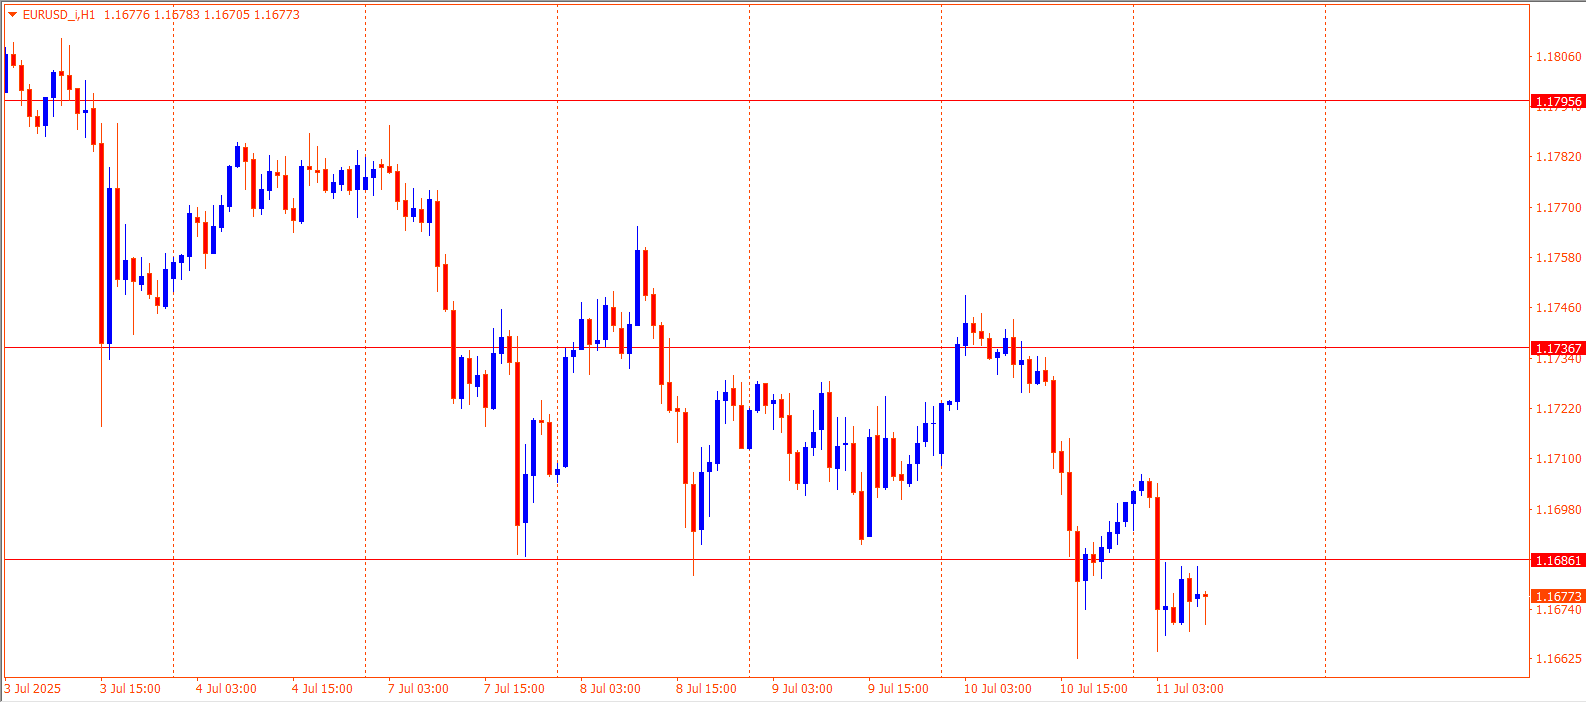Click the 7 Jul 03:00 time label
1586x703 pixels.
point(418,689)
